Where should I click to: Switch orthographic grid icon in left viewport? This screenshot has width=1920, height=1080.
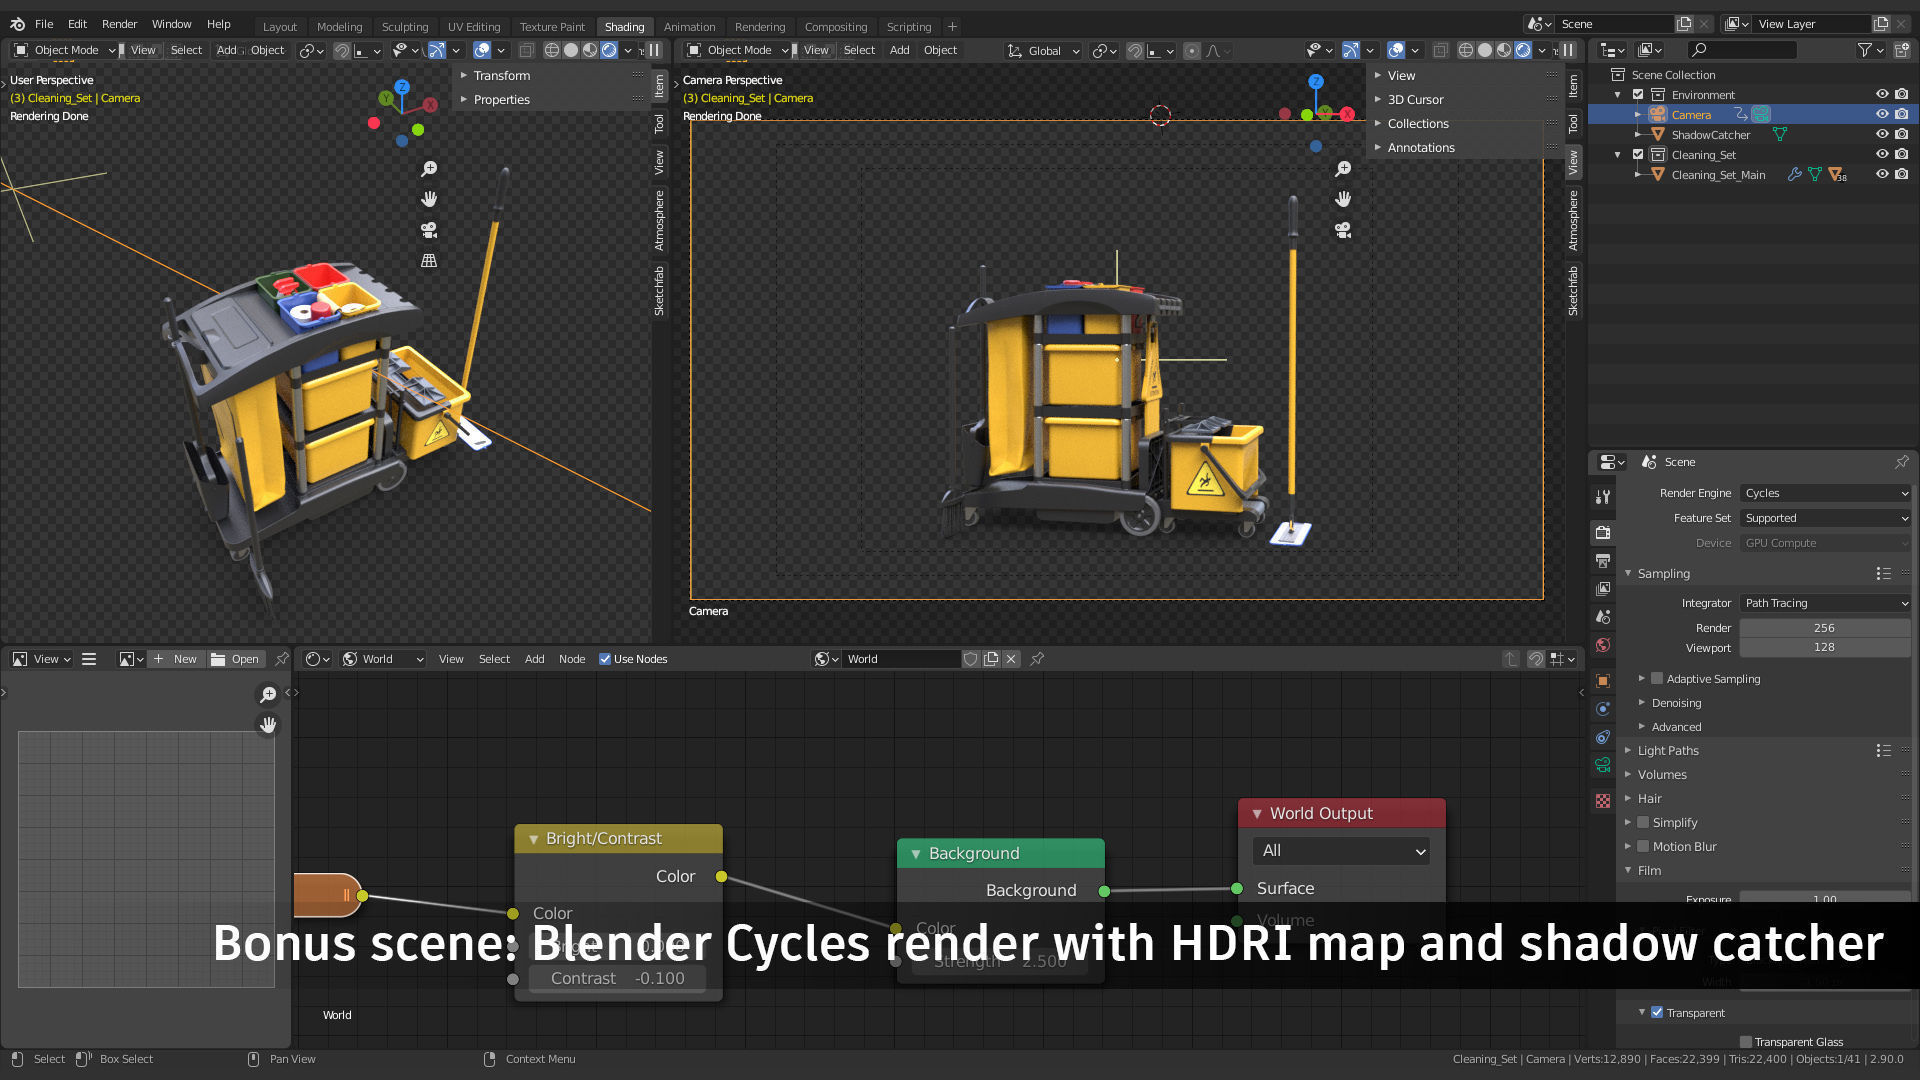click(429, 260)
